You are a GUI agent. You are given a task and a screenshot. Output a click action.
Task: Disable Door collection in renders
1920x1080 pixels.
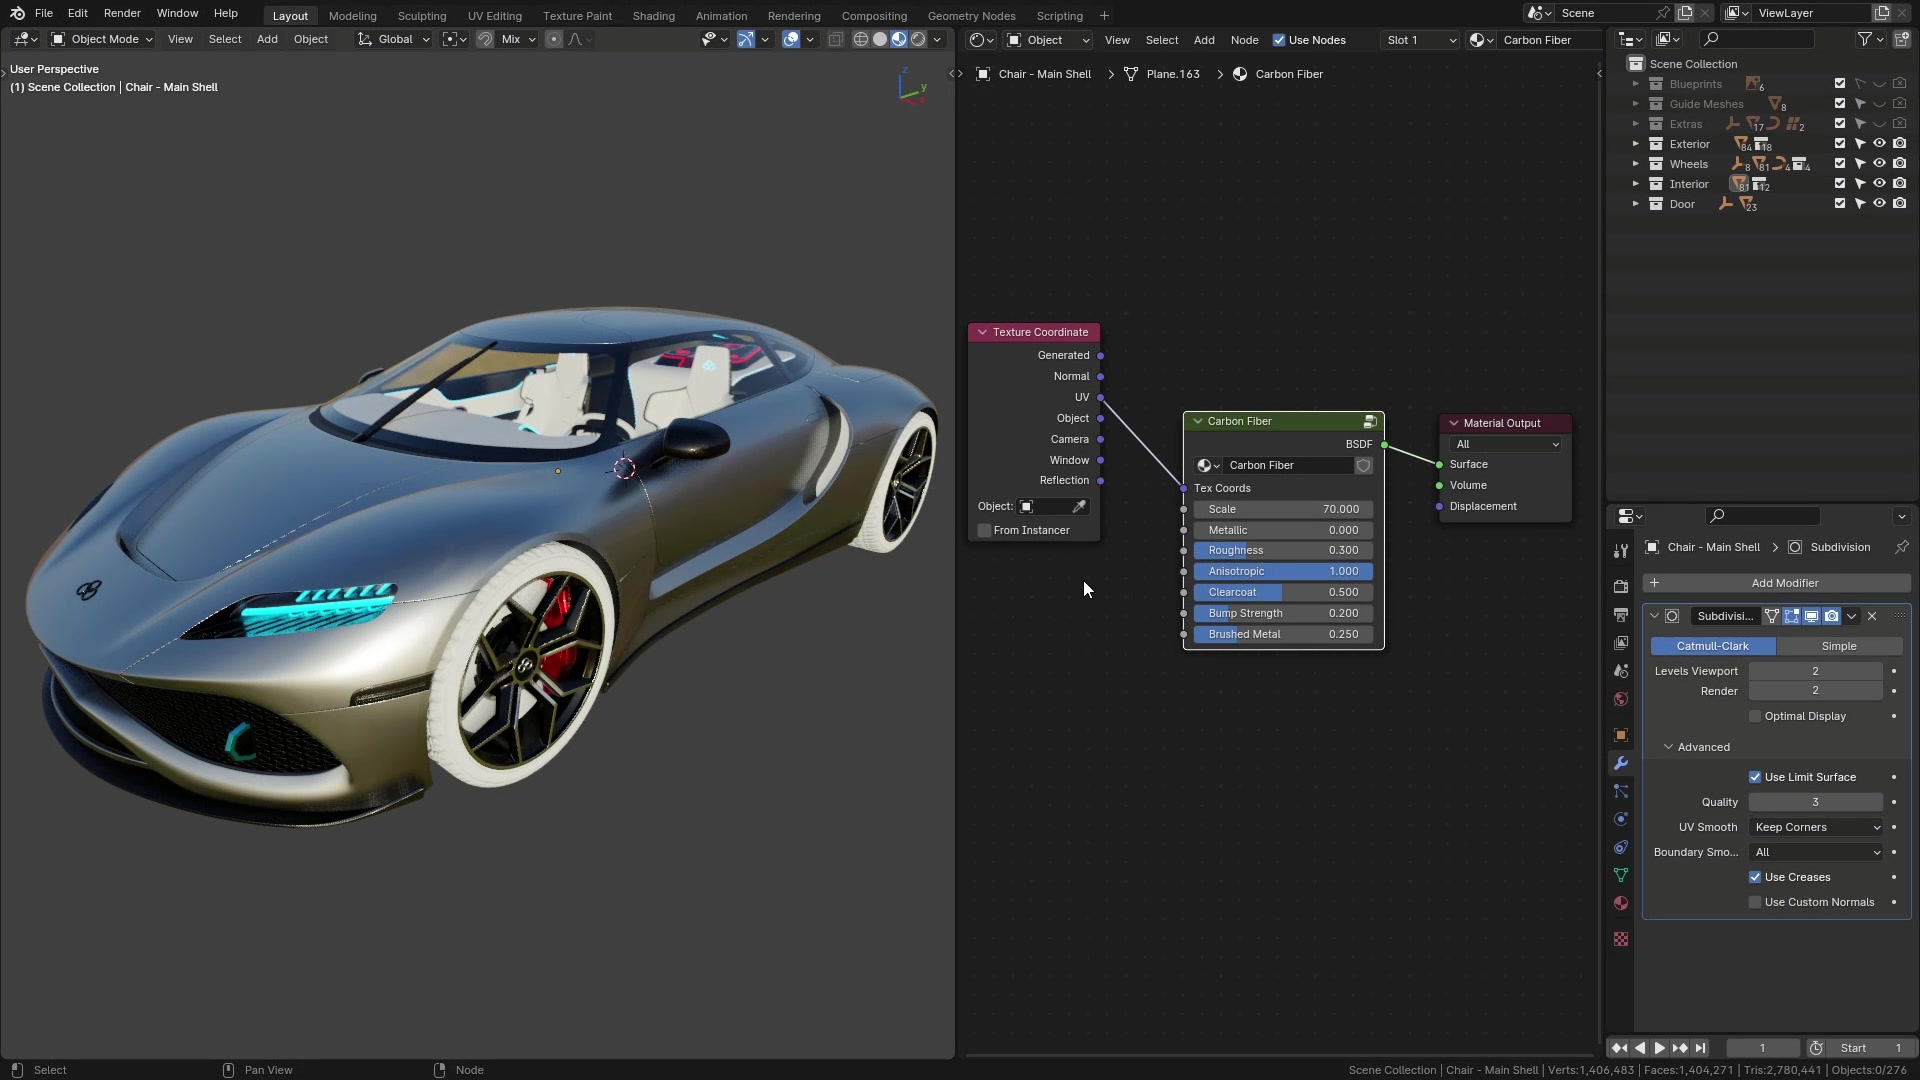[1900, 204]
